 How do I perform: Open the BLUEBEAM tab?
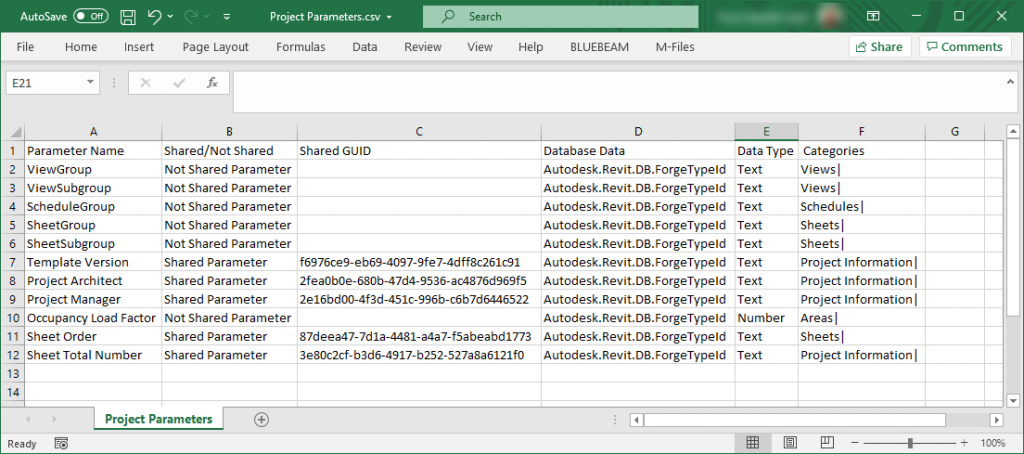tap(600, 47)
